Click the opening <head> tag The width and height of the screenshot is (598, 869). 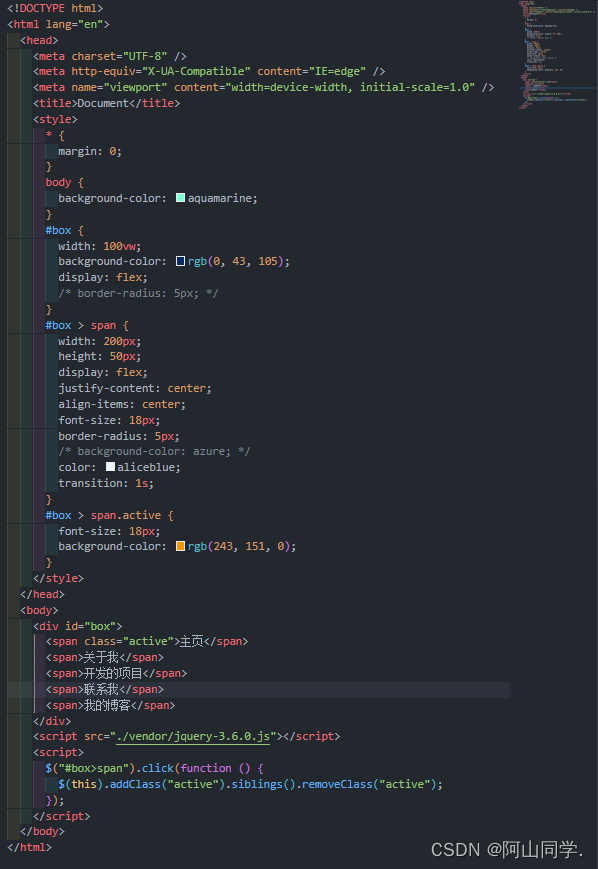pos(39,40)
